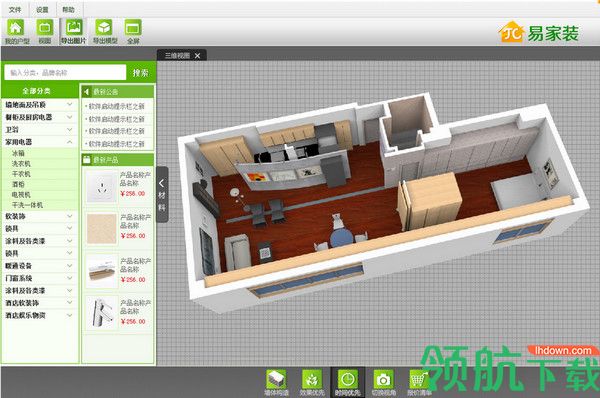Select 电视机 subcategory
This screenshot has width=600, height=398.
coord(21,194)
